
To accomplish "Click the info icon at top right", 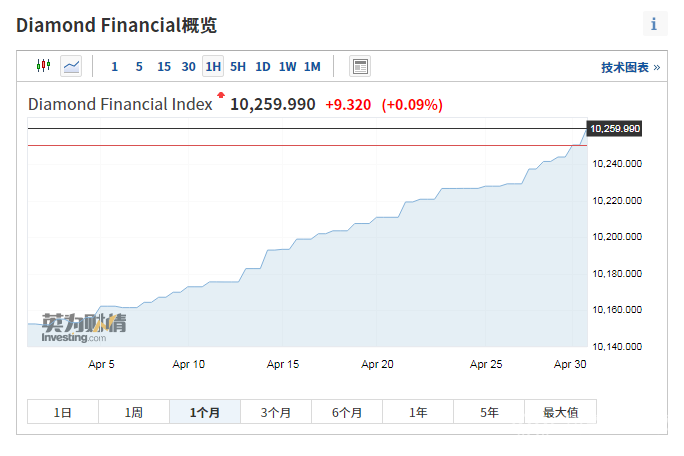I will coord(654,25).
